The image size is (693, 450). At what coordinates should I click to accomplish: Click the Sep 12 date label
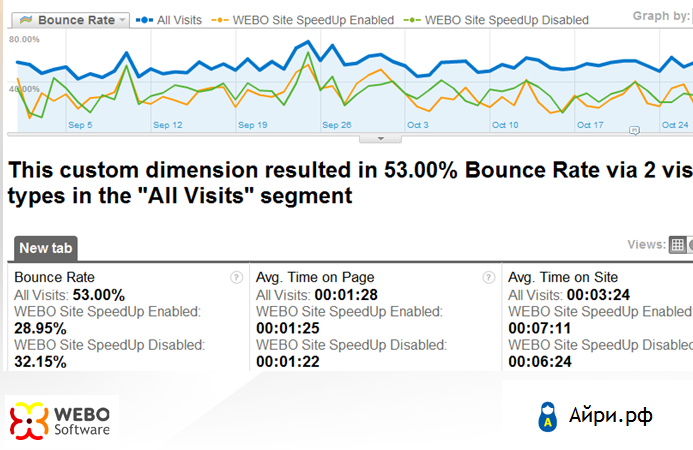(x=168, y=125)
